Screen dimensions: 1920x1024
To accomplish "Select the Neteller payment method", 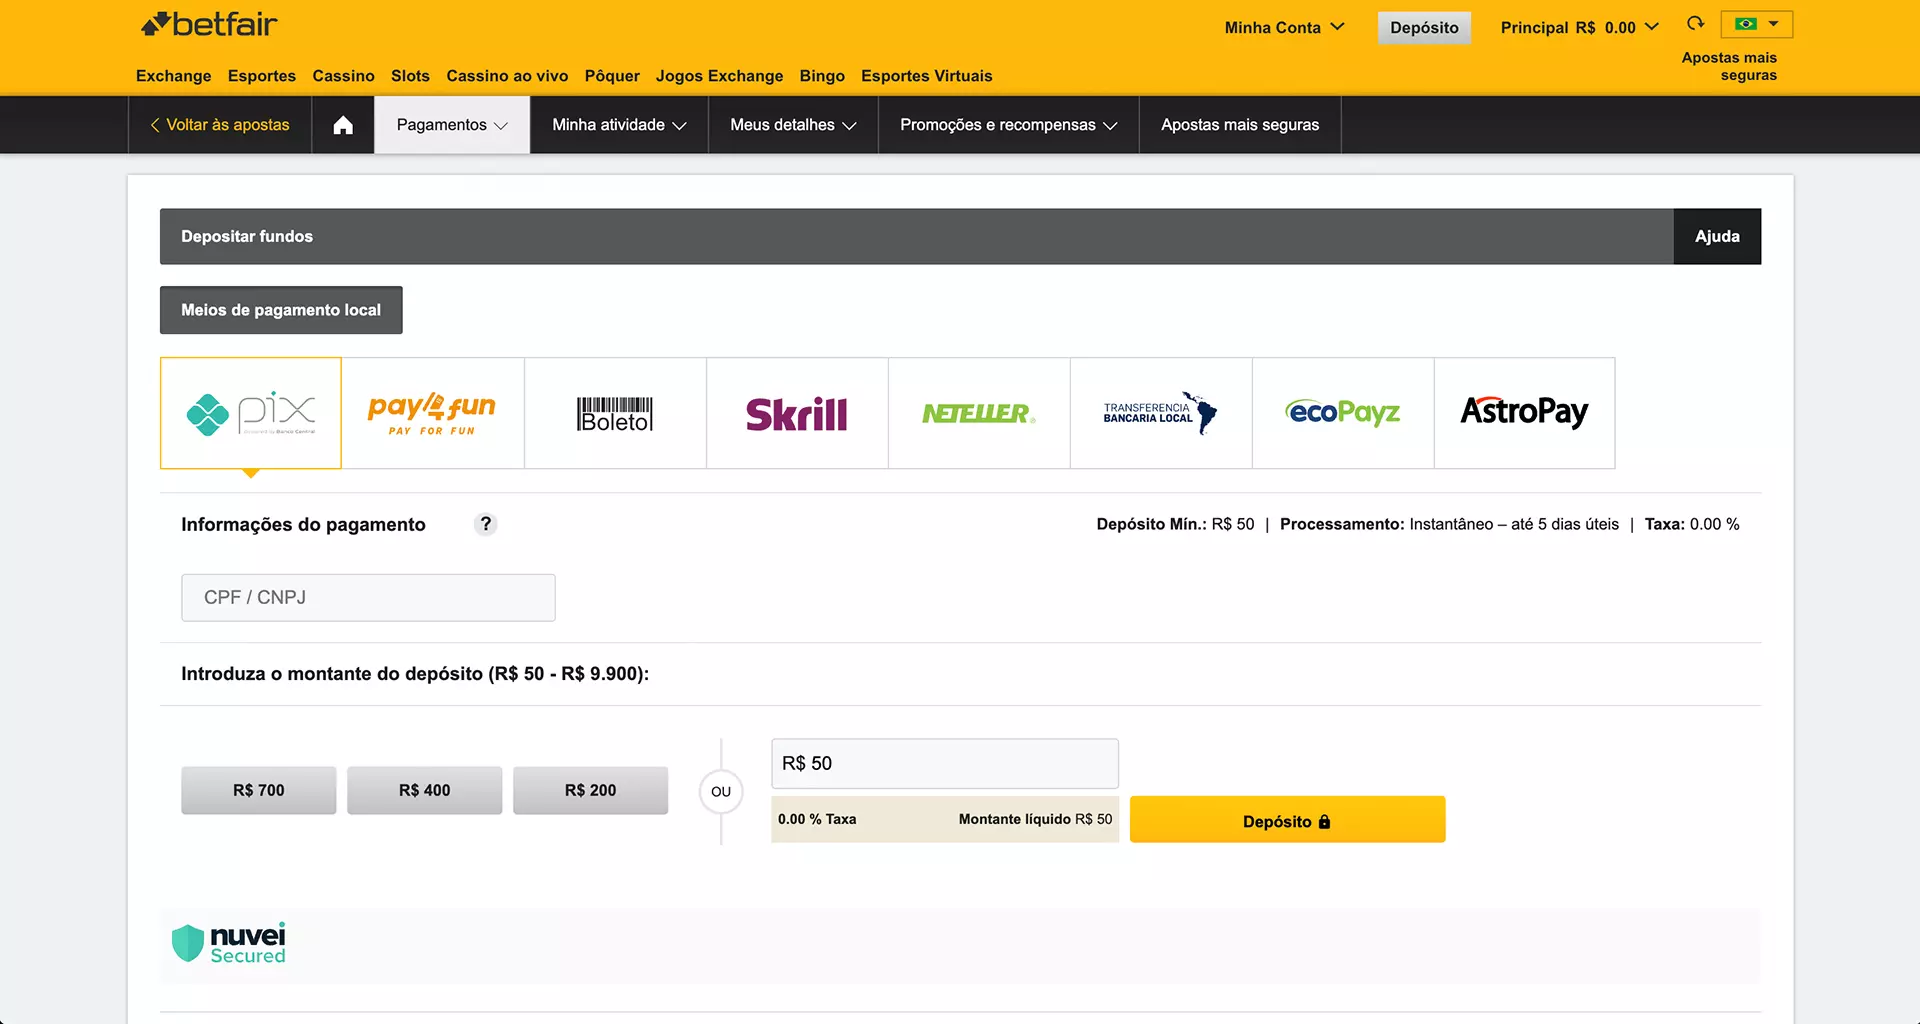I will (979, 413).
